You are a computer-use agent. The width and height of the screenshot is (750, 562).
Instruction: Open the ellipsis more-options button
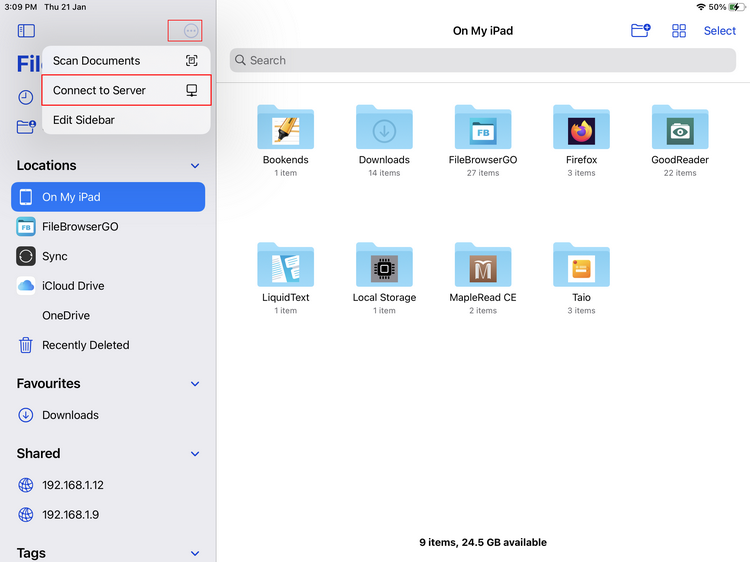[191, 31]
